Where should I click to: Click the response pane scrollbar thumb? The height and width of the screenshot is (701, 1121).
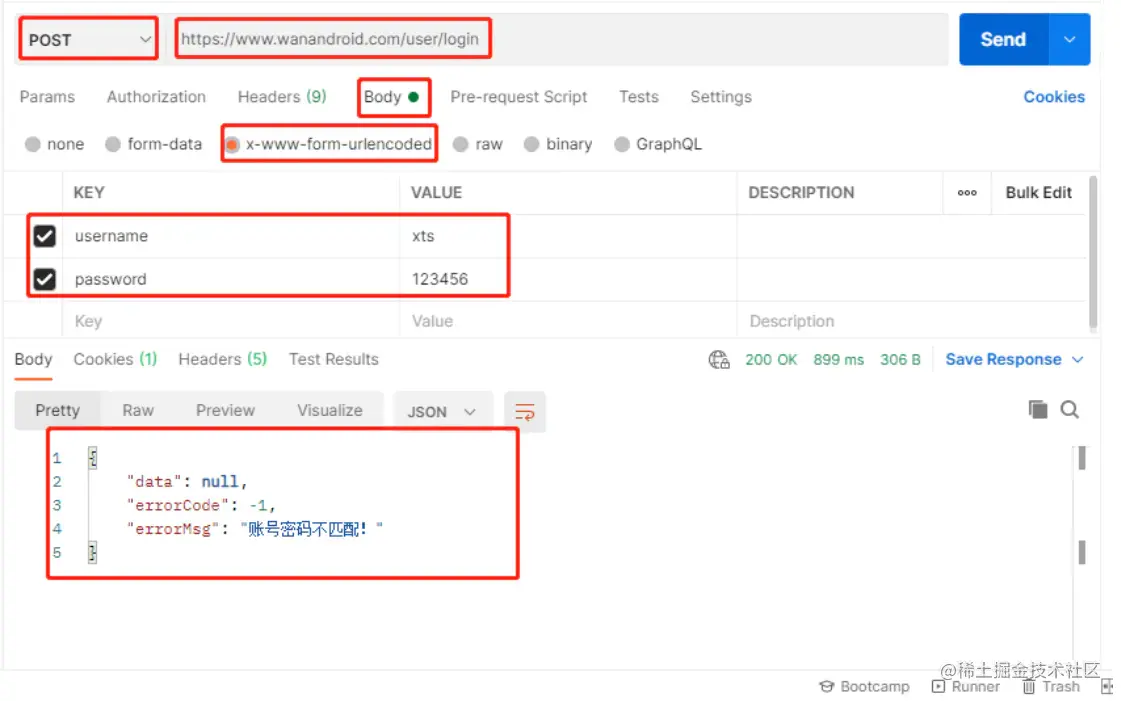[1082, 458]
